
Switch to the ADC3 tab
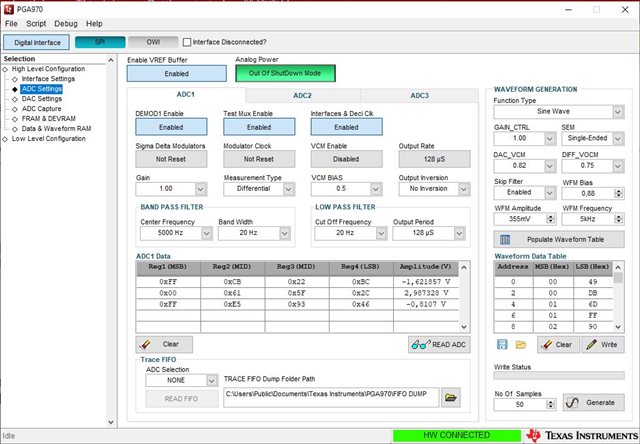point(420,95)
